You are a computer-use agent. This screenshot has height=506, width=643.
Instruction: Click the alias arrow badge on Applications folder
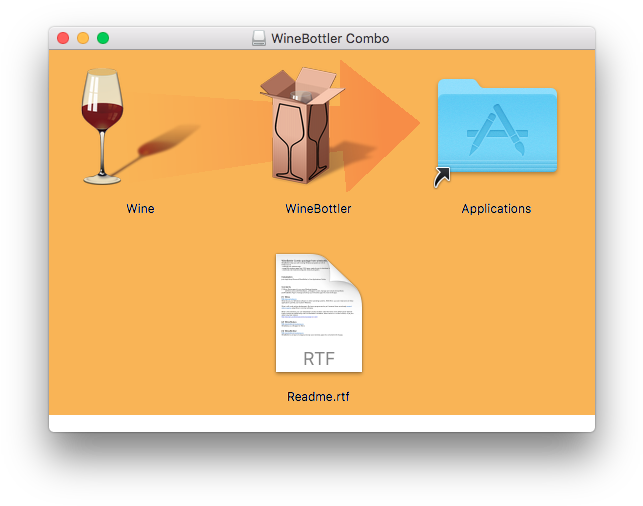(x=441, y=177)
